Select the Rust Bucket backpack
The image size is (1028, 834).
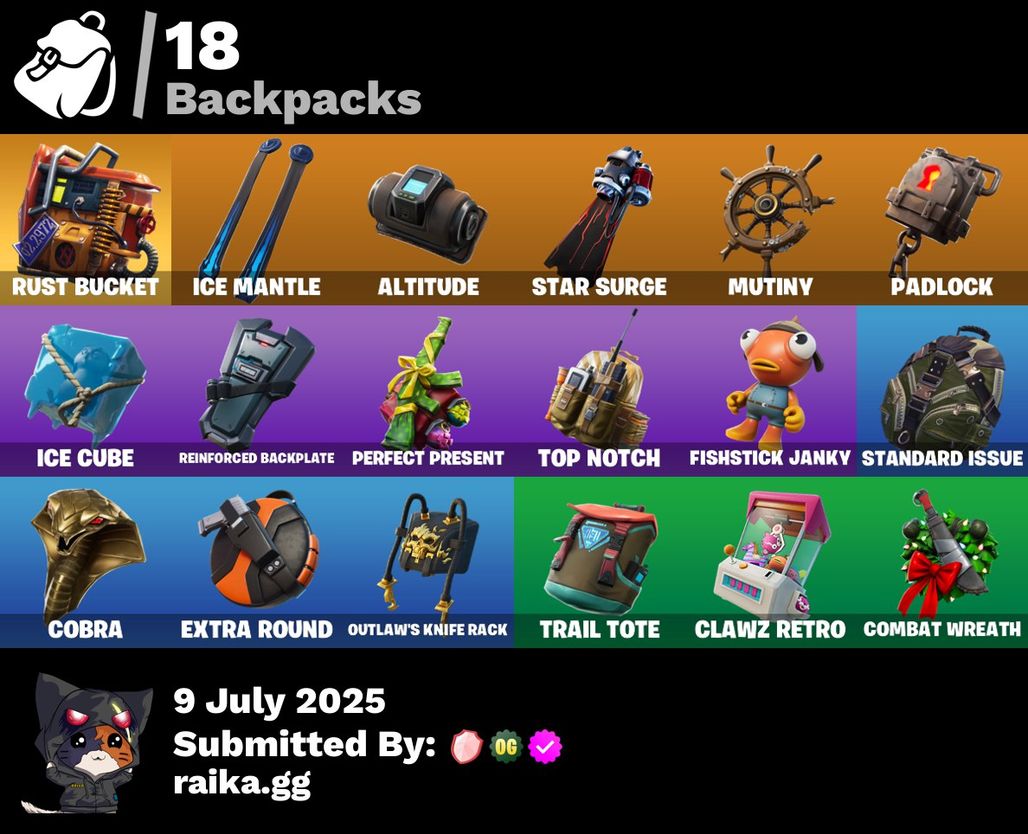coord(85,220)
